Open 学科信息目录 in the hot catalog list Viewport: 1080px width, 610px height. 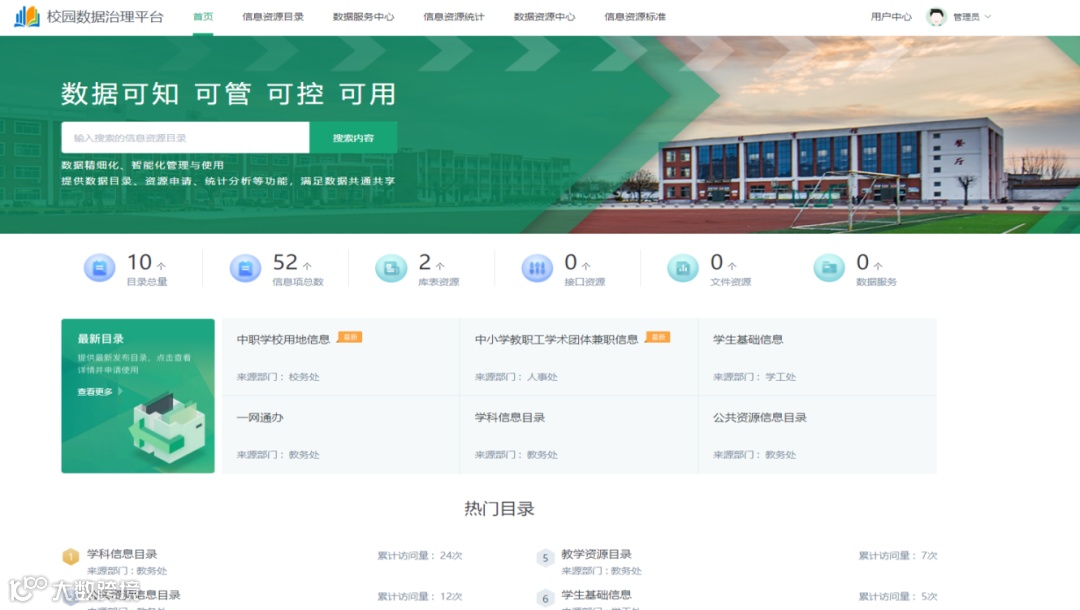122,554
